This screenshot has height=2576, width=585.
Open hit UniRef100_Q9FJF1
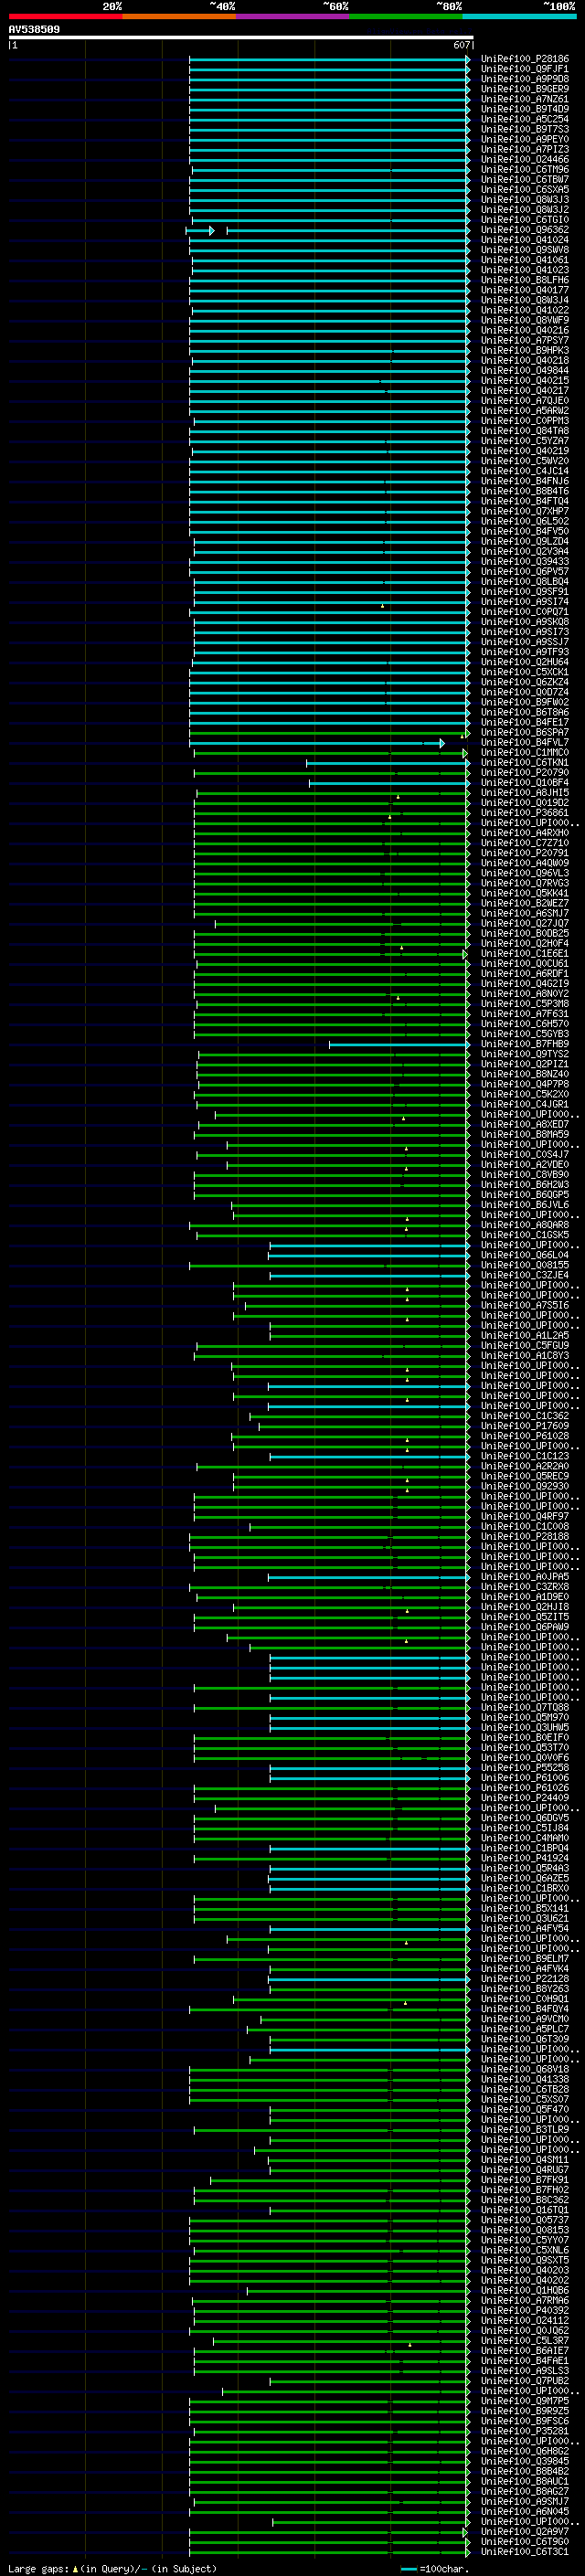pyautogui.click(x=525, y=69)
